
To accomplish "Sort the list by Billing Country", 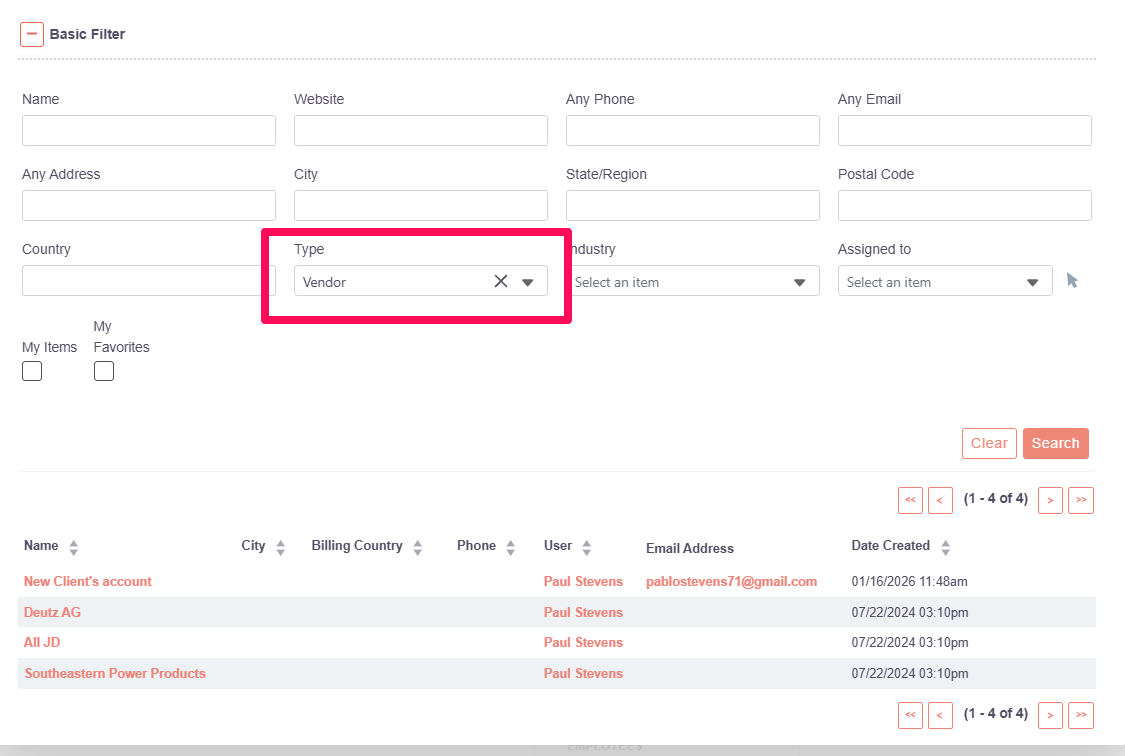I will coord(417,547).
